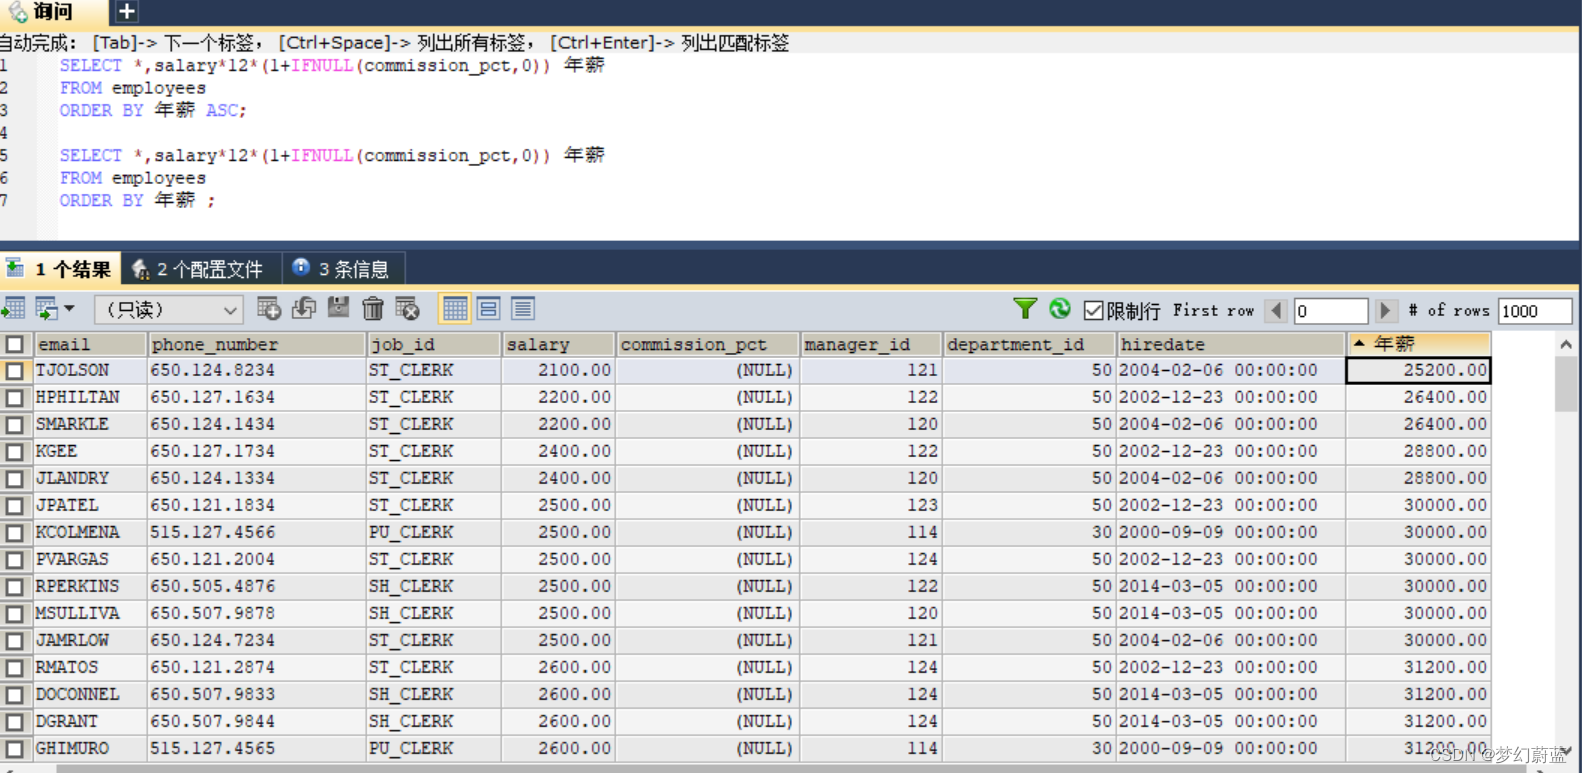Click the save changes floppy icon
Image resolution: width=1582 pixels, height=773 pixels.
tap(339, 309)
